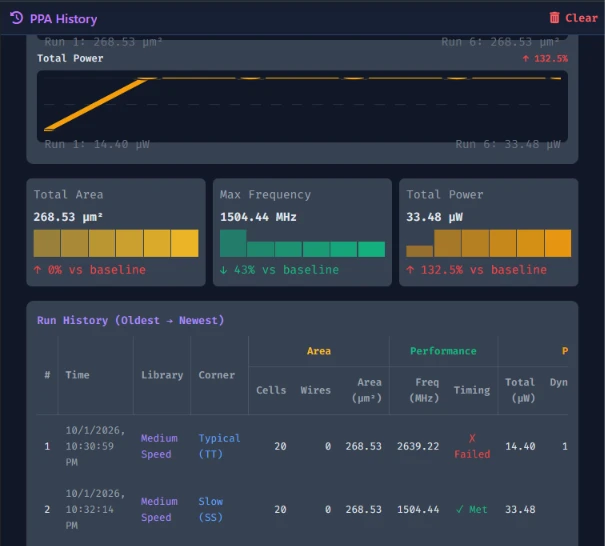Image resolution: width=605 pixels, height=546 pixels.
Task: Click the Time column header
Action: pyautogui.click(x=77, y=375)
